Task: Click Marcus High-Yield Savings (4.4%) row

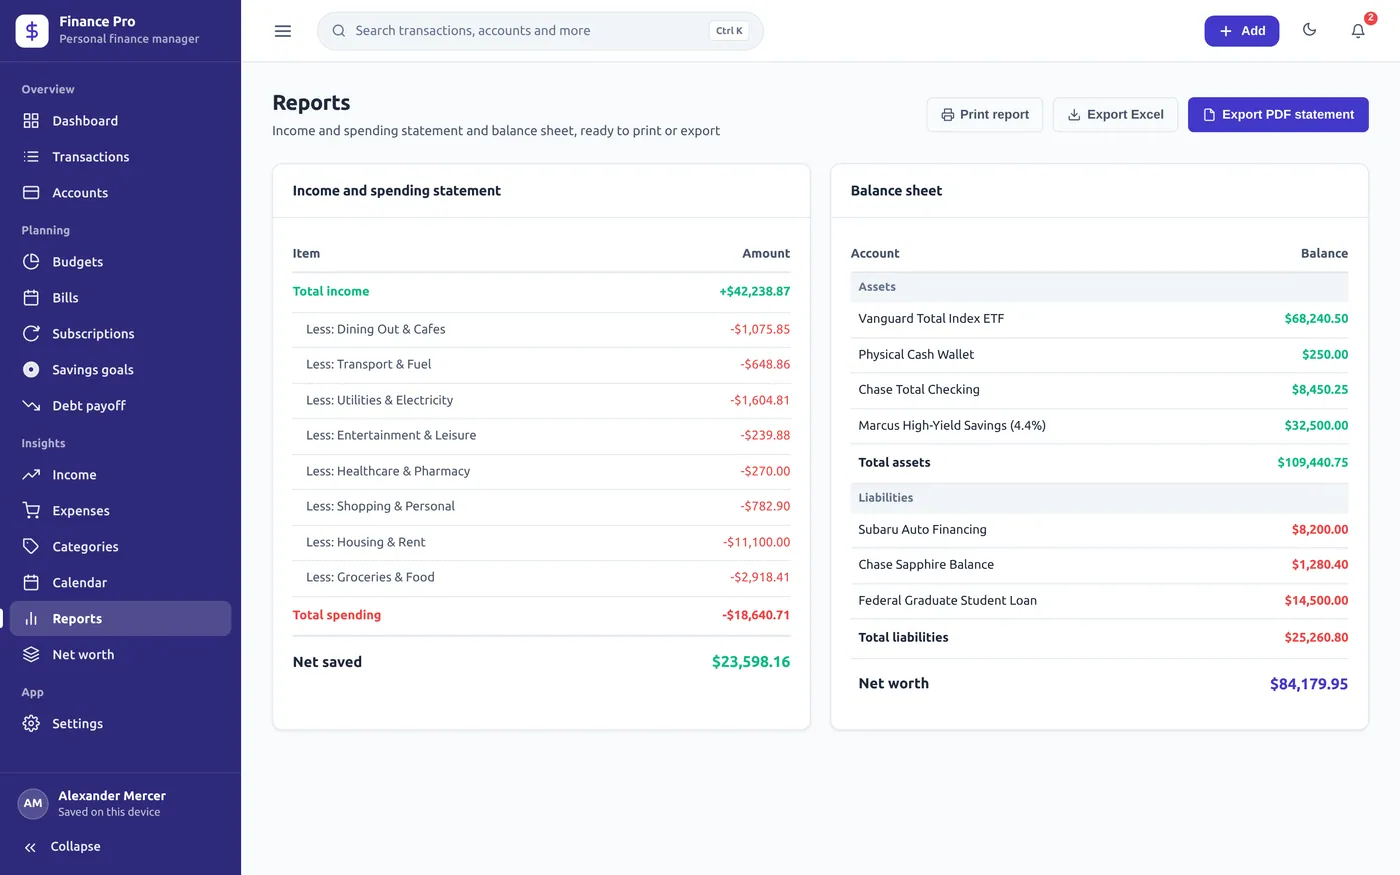Action: tap(1099, 426)
